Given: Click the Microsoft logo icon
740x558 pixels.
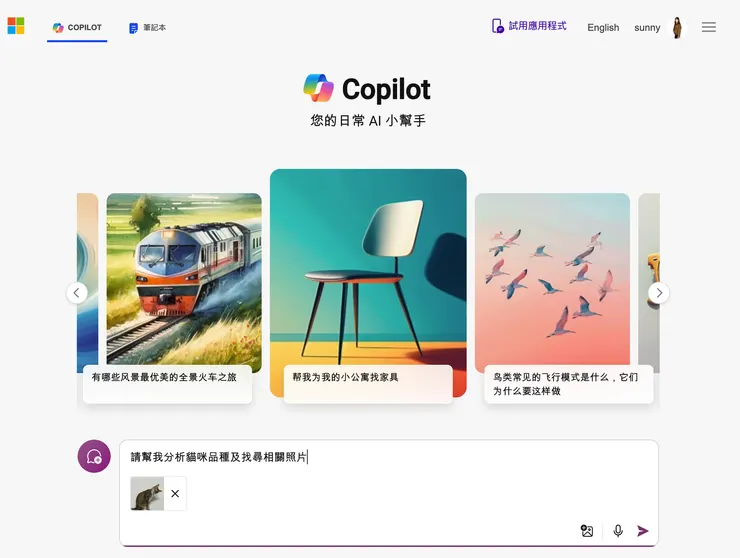Looking at the screenshot, I should 16,26.
